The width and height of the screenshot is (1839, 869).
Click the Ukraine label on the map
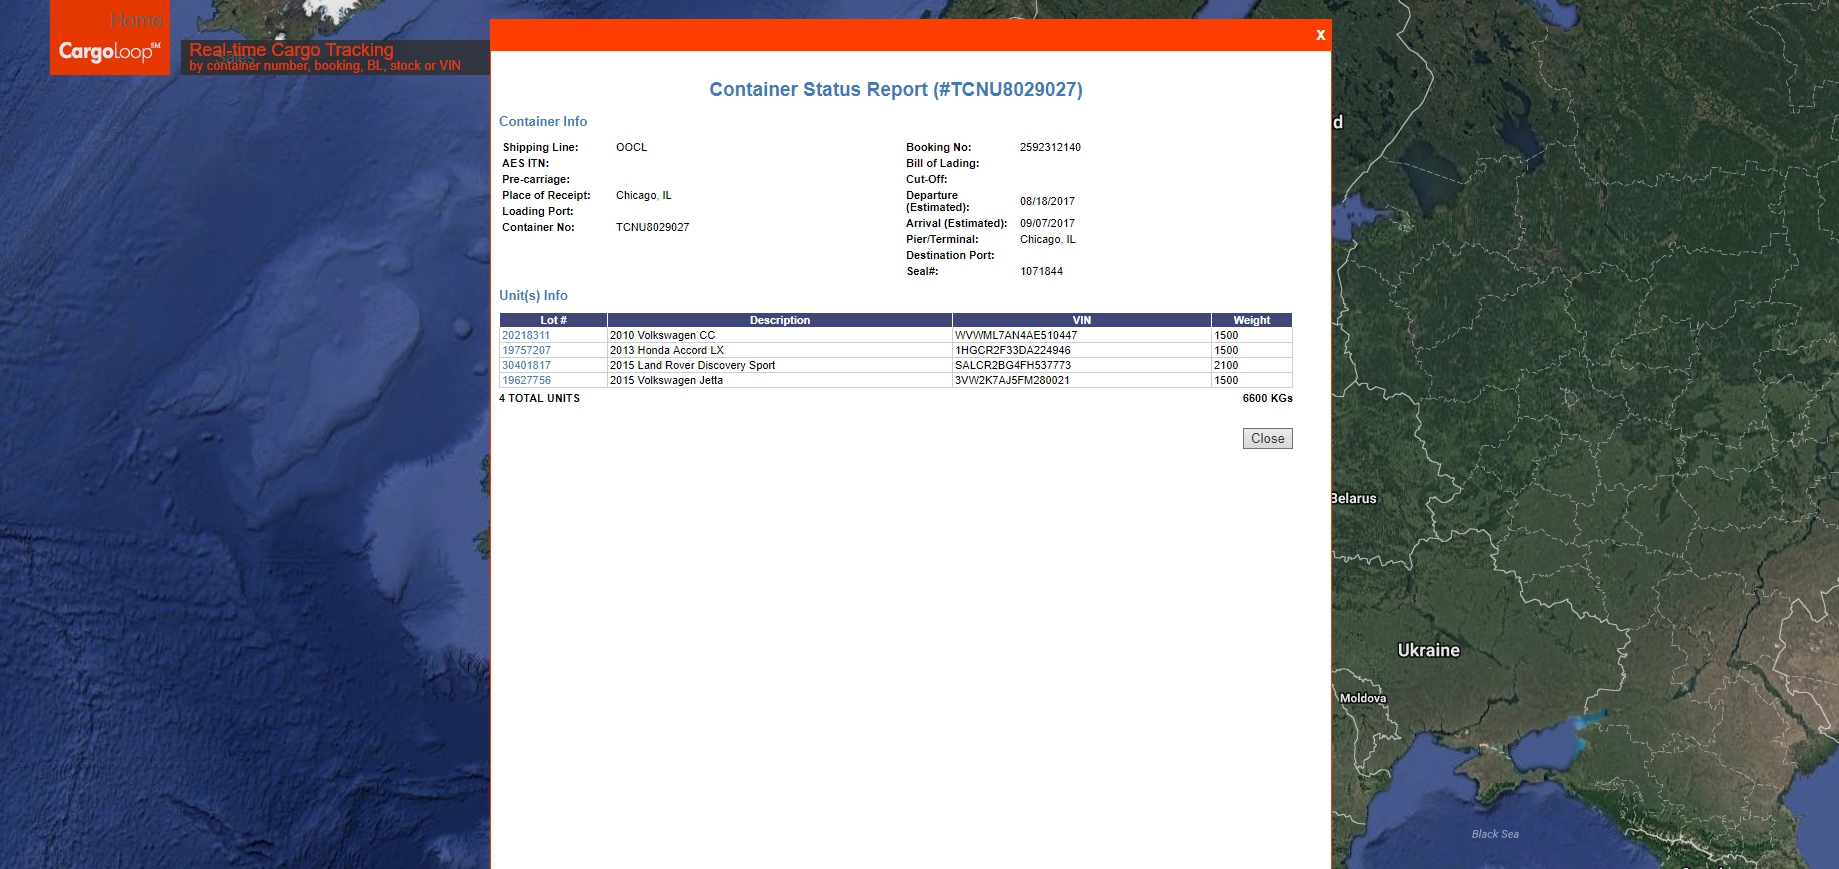[x=1428, y=650]
